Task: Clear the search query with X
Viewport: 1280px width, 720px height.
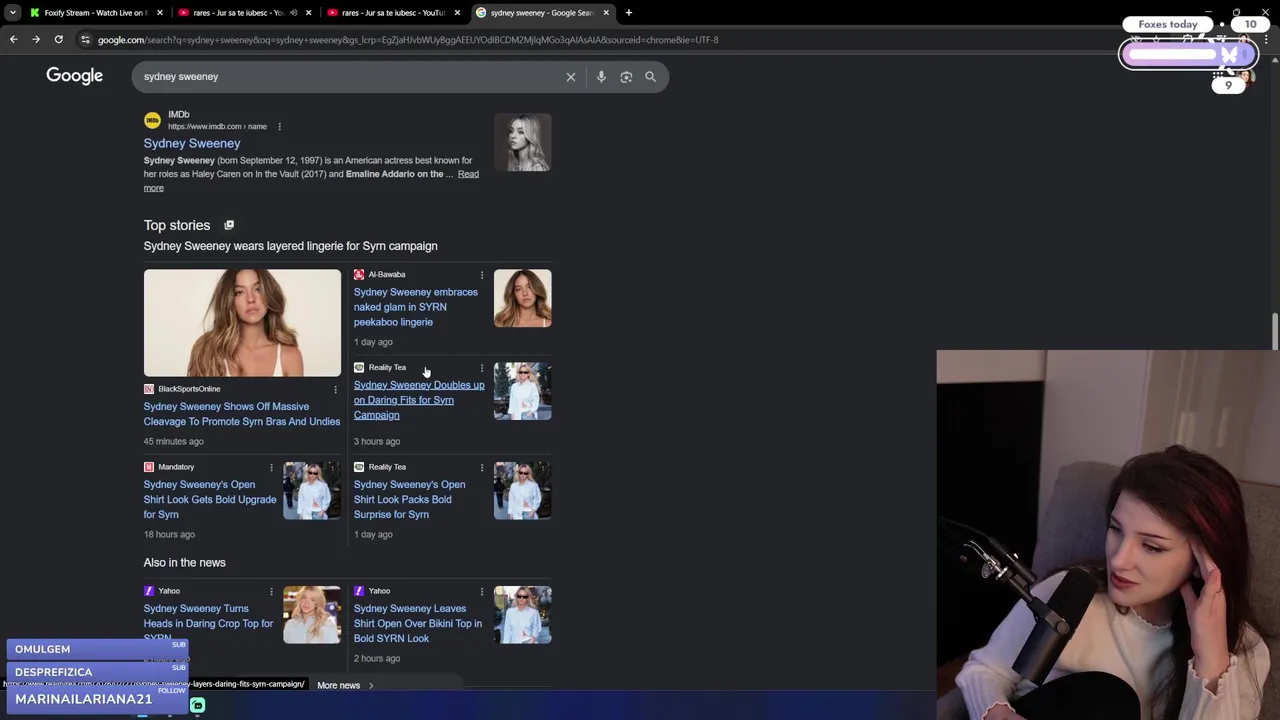Action: tap(571, 76)
